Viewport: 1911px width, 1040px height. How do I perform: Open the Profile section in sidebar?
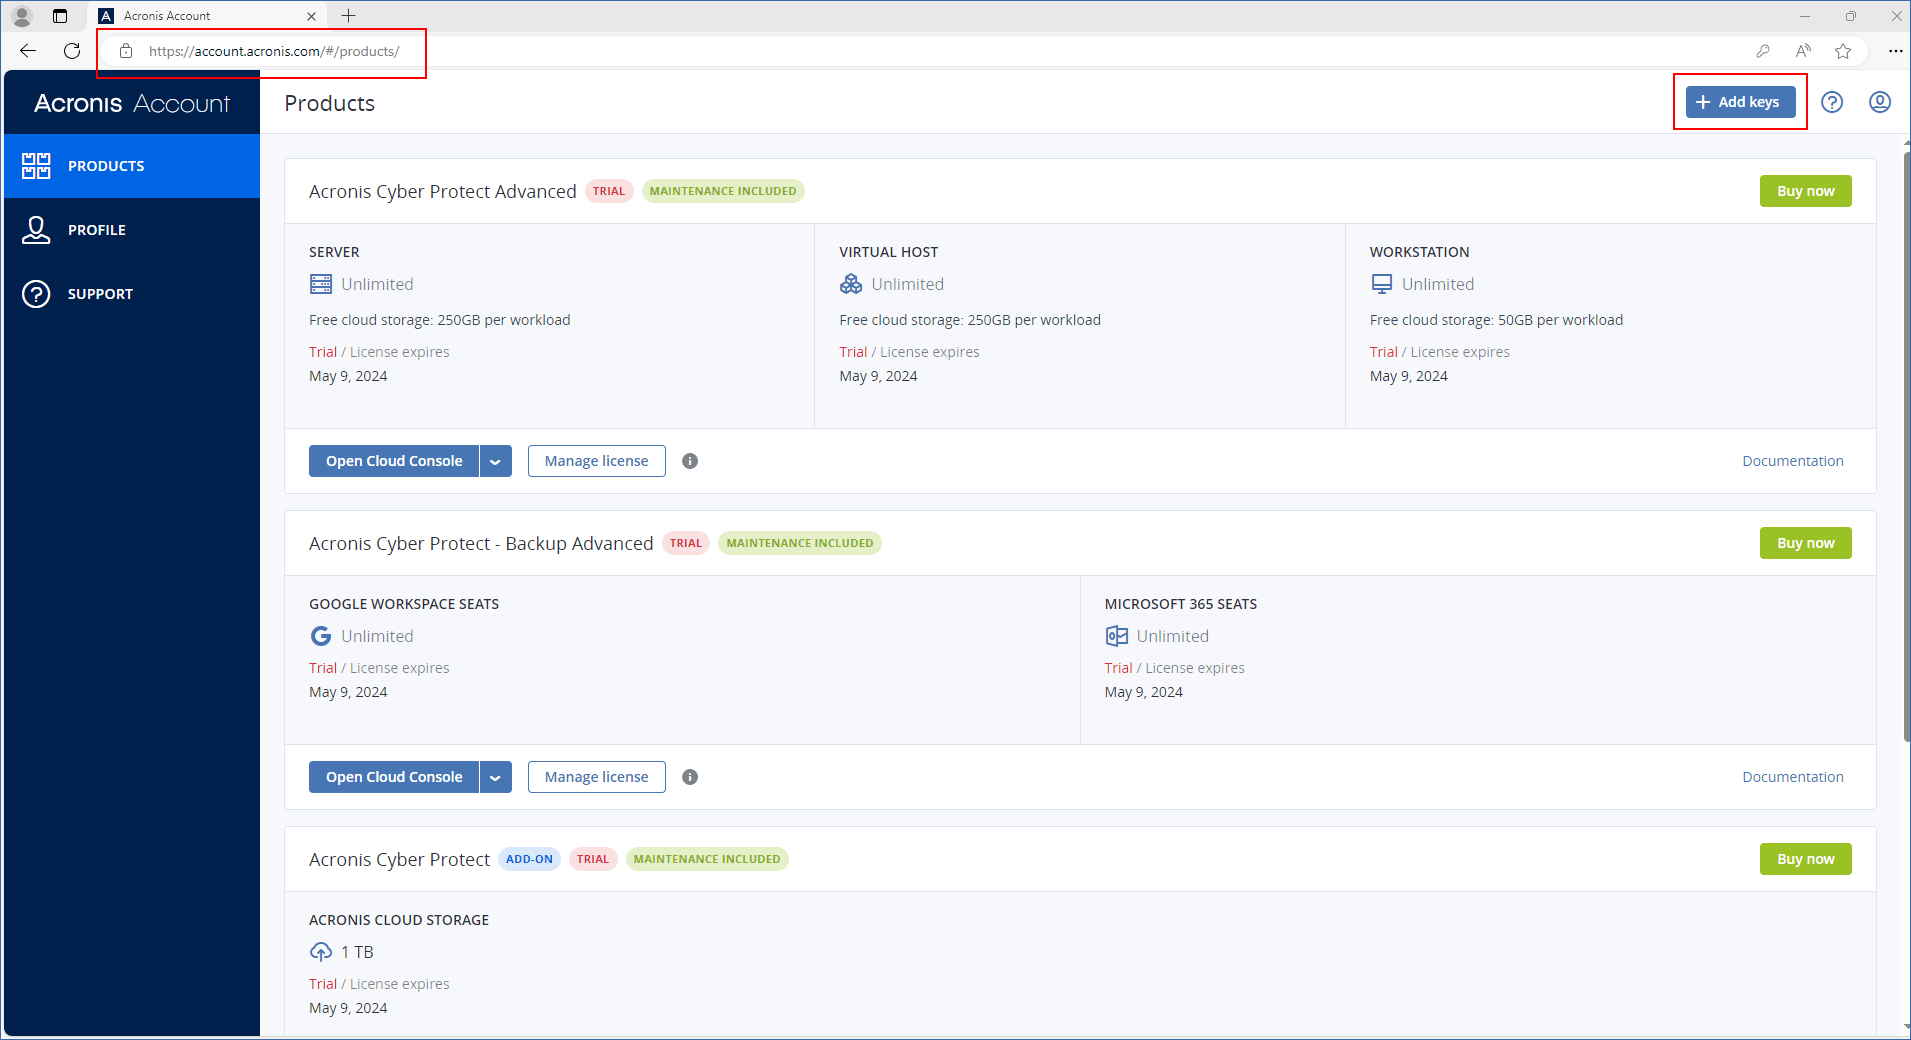[x=96, y=230]
